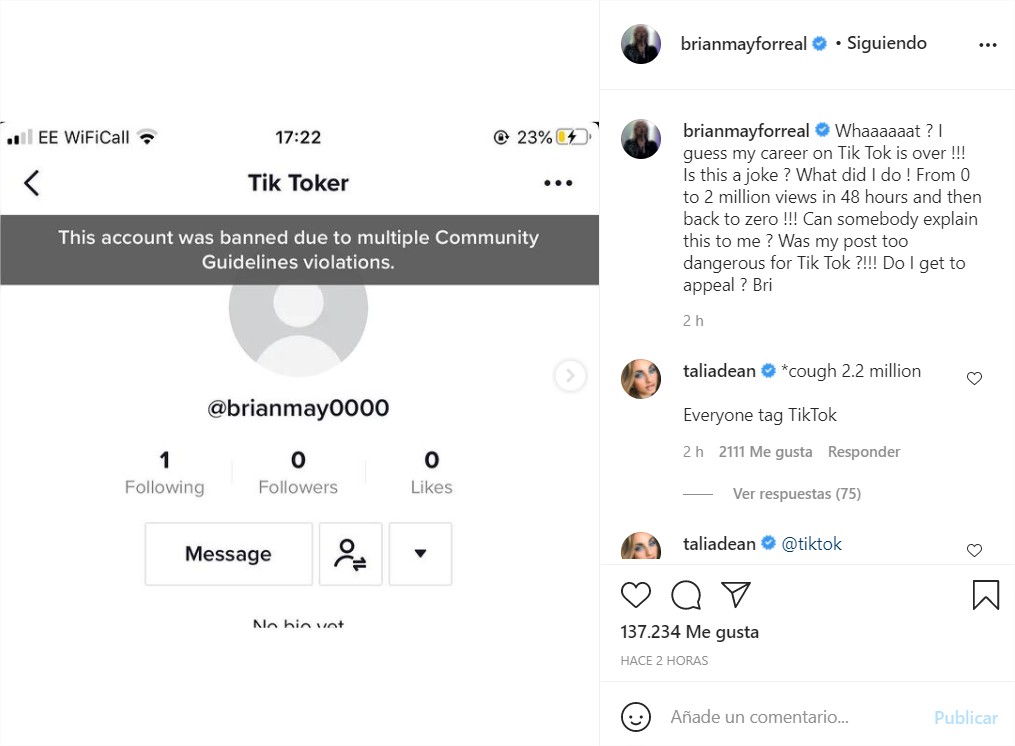Click Responder under taliadean's comment
Image resolution: width=1015 pixels, height=746 pixels.
864,452
